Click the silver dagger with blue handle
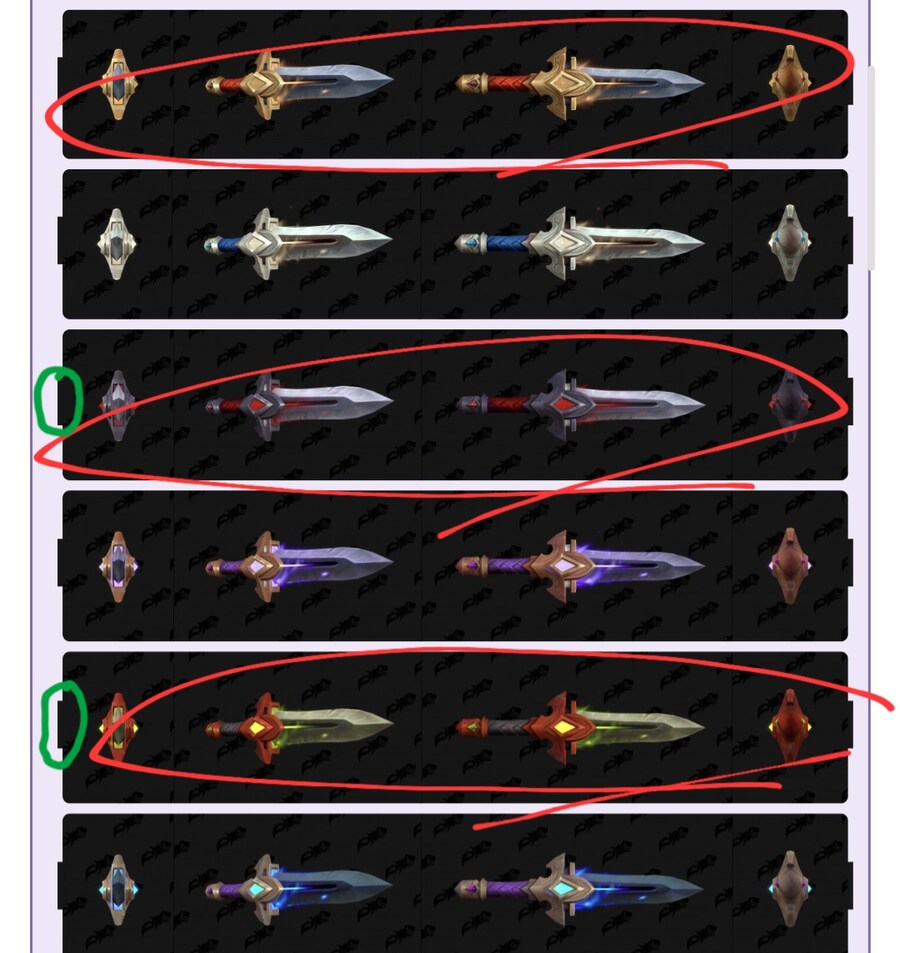Viewport: 900px width, 953px height. (x=298, y=243)
